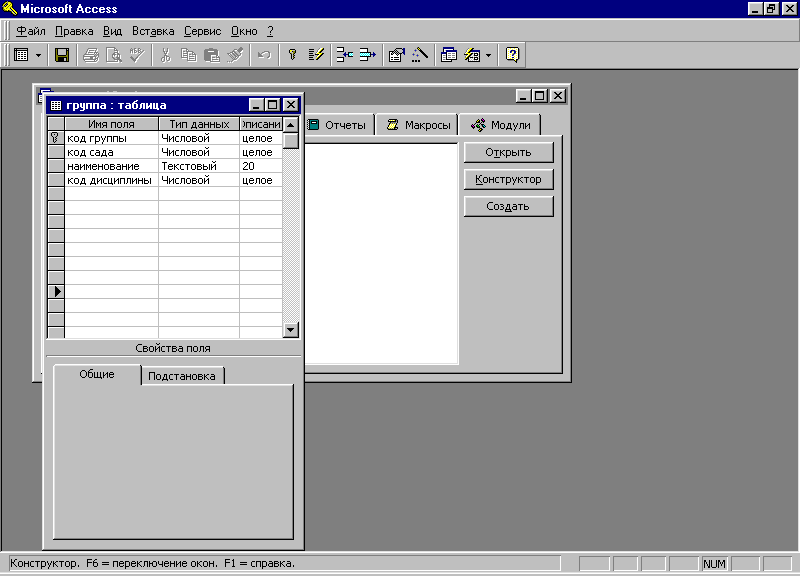Viewport: 800px width, 576px height.
Task: Click the 'Описание' column header
Action: [x=261, y=124]
